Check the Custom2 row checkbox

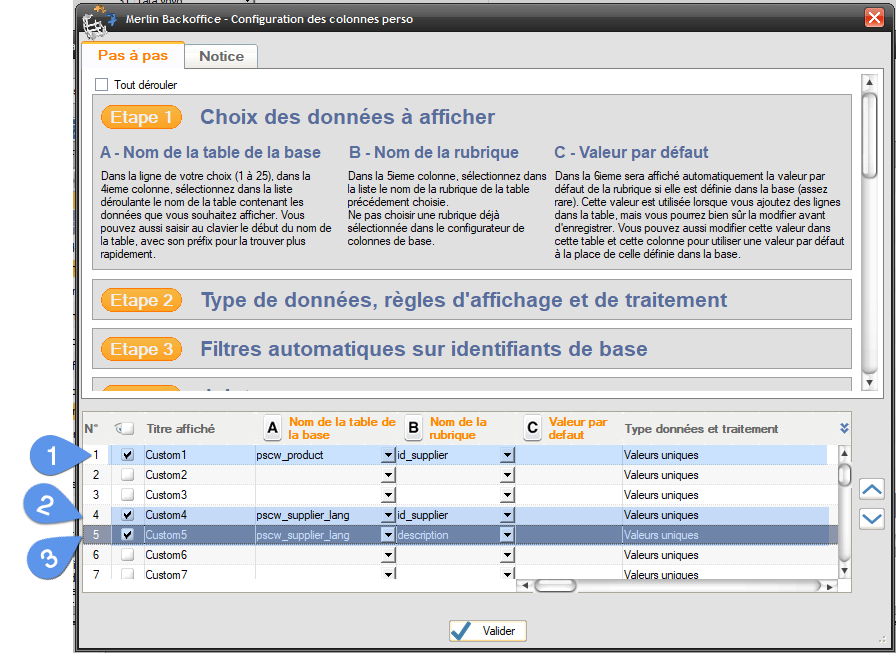click(x=127, y=475)
